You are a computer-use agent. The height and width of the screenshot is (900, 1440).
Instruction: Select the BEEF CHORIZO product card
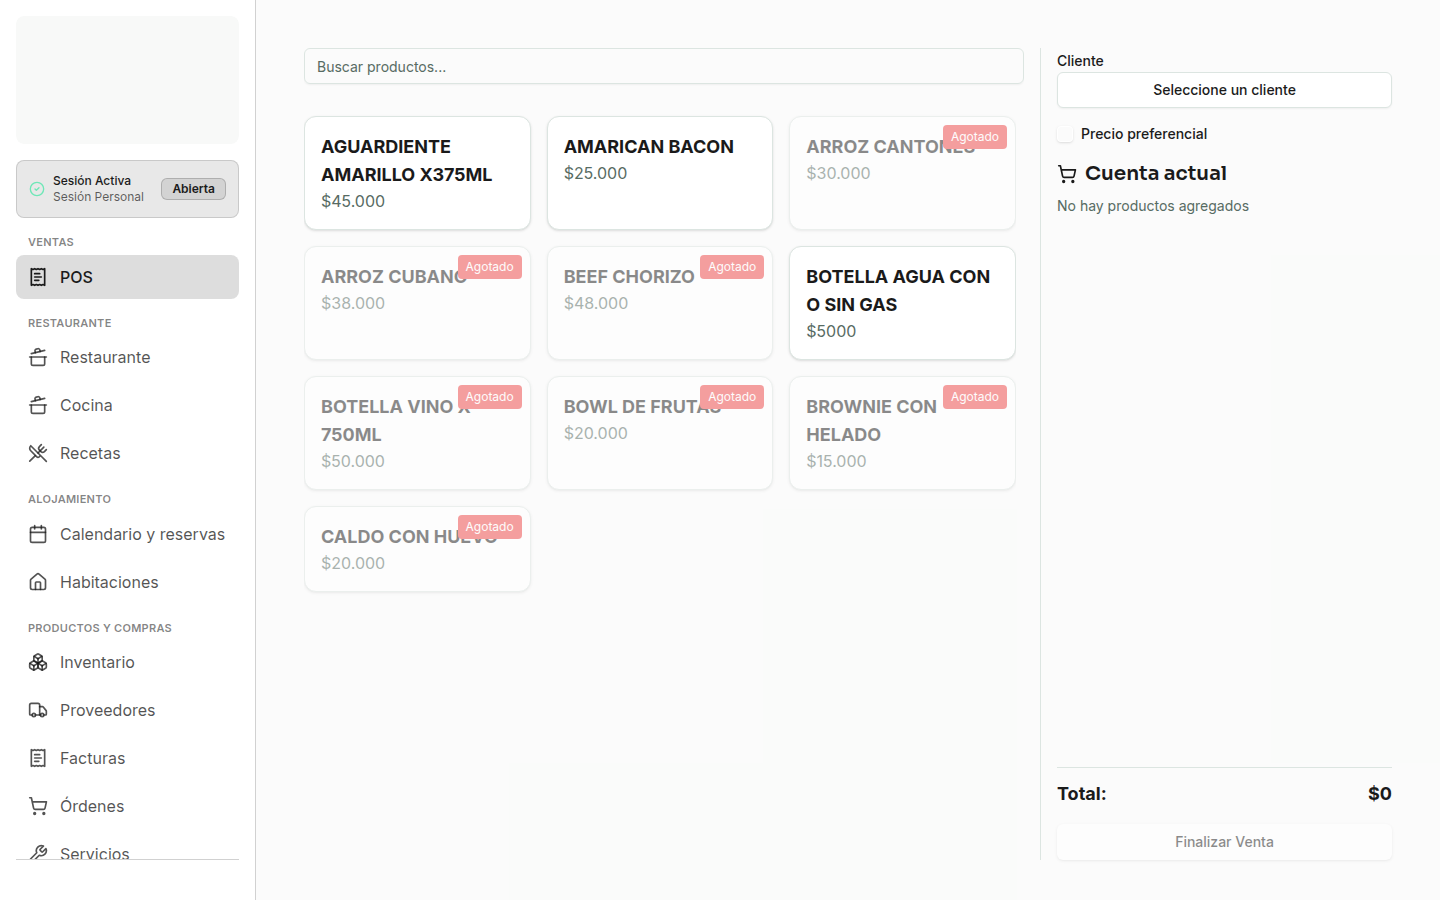660,303
